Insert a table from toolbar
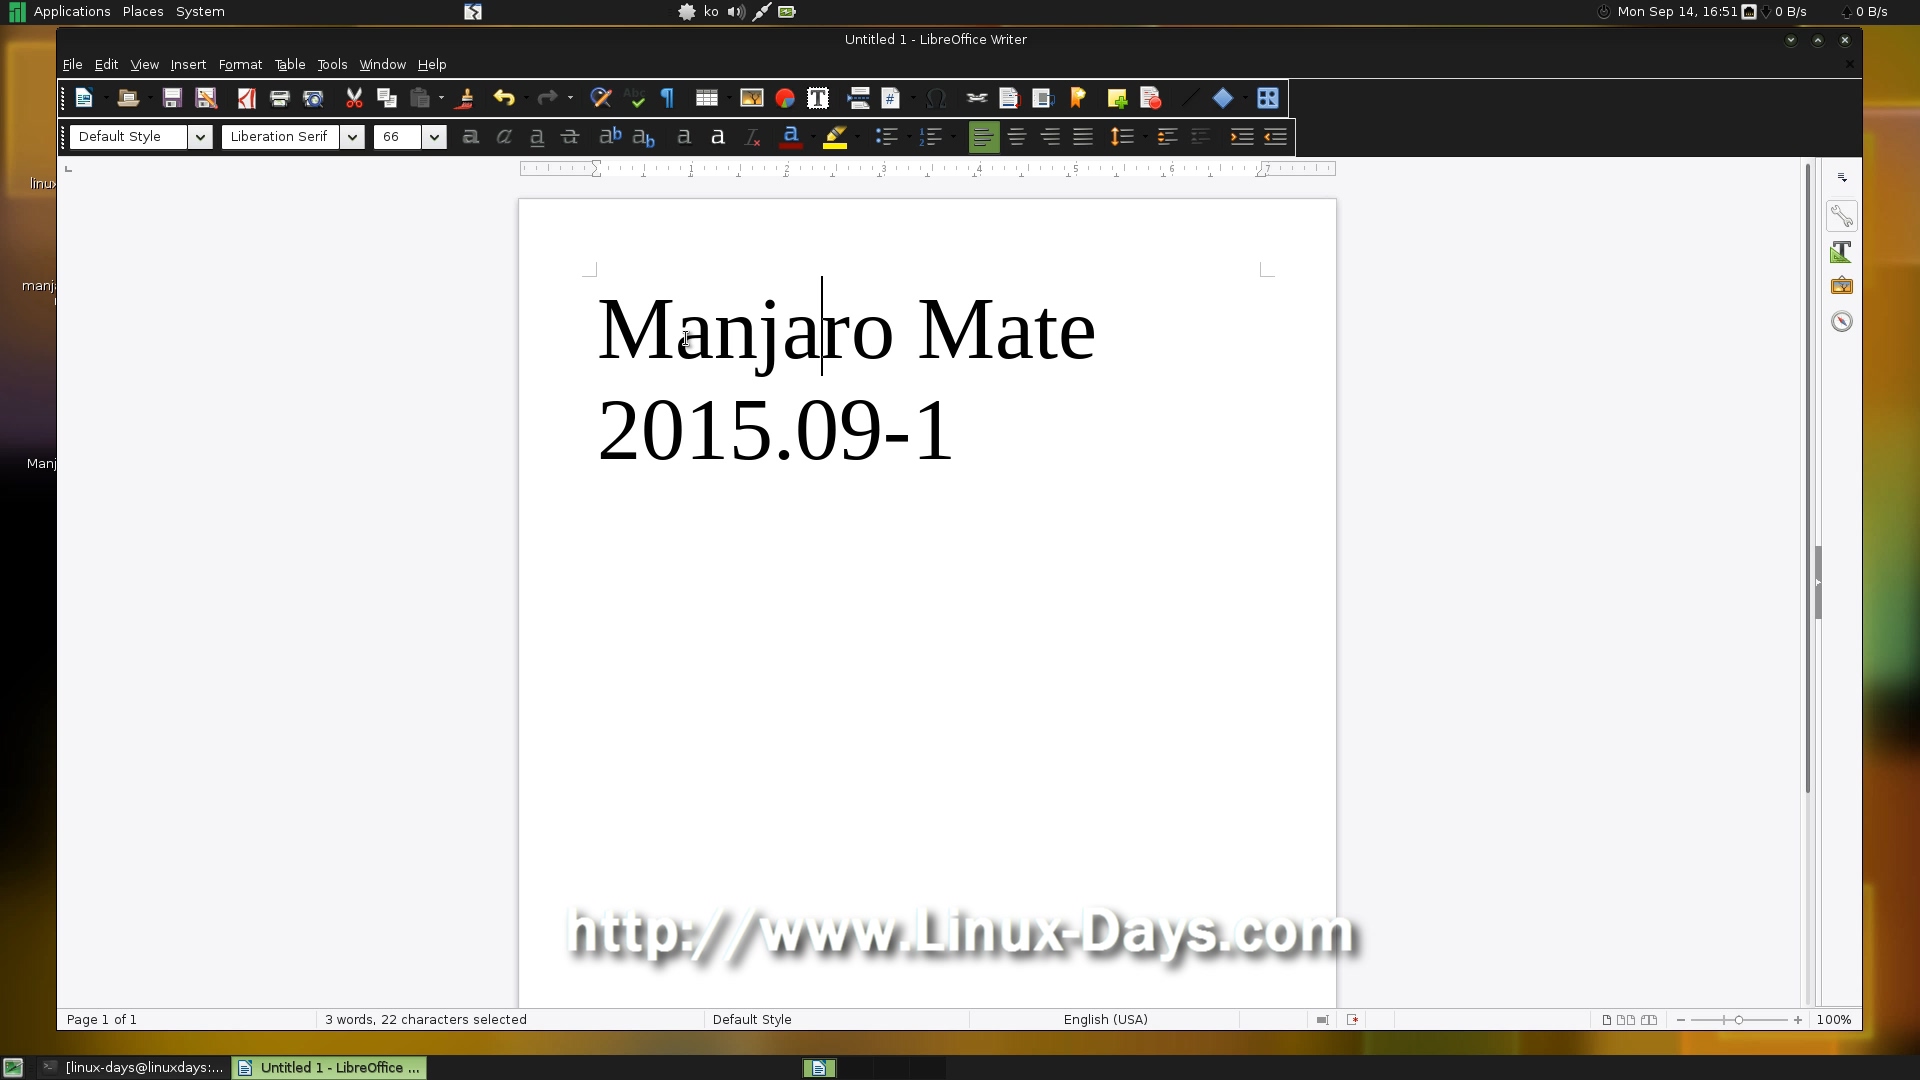1920x1080 pixels. (707, 98)
